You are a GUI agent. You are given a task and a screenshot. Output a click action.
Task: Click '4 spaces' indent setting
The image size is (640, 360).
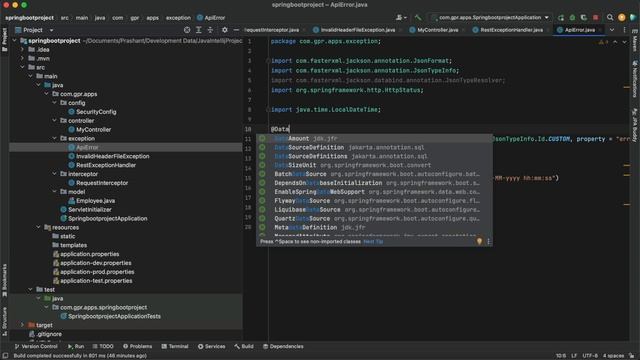(x=613, y=356)
